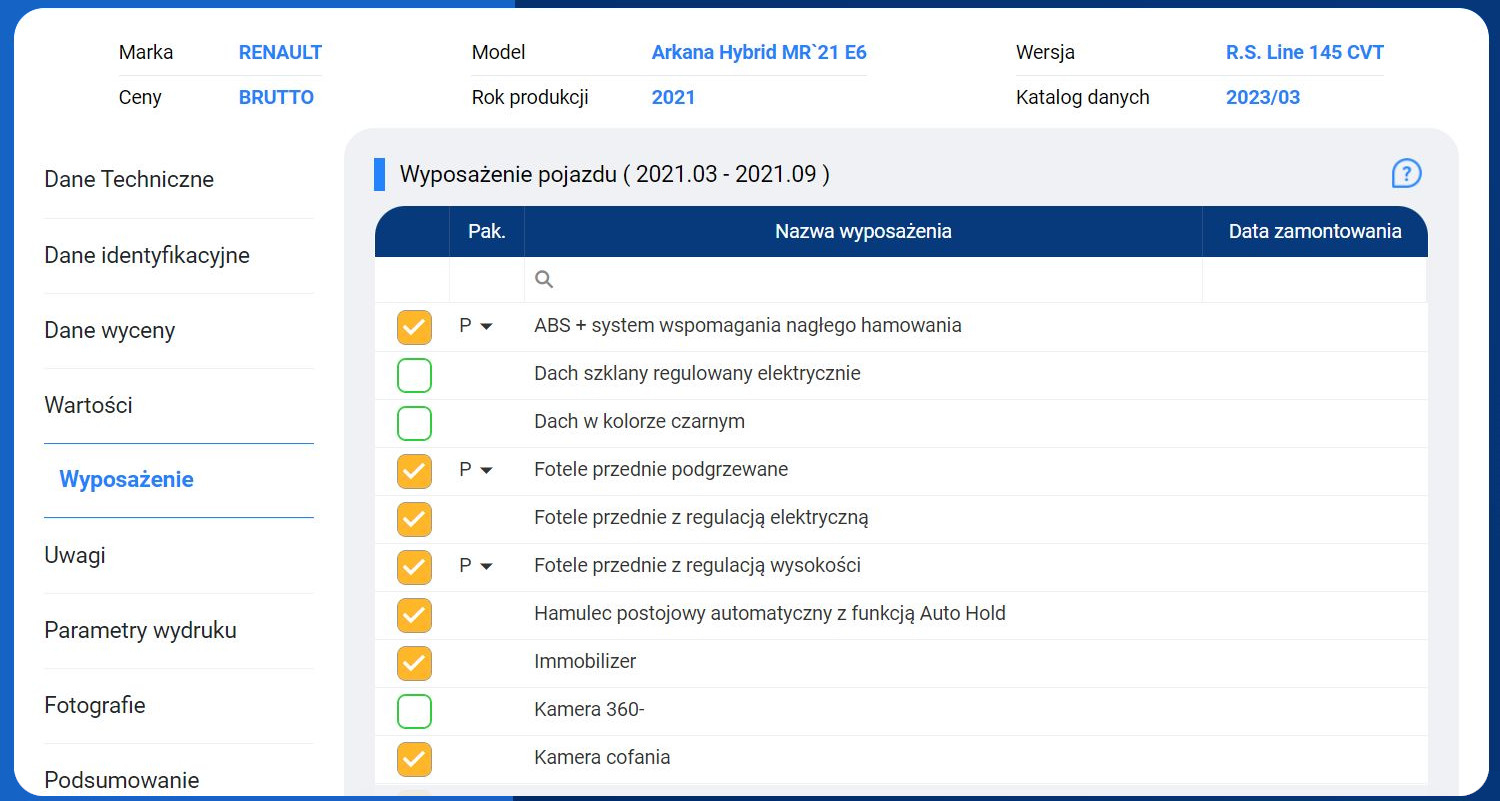Image resolution: width=1500 pixels, height=801 pixels.
Task: Open the help question mark icon
Action: [x=1406, y=174]
